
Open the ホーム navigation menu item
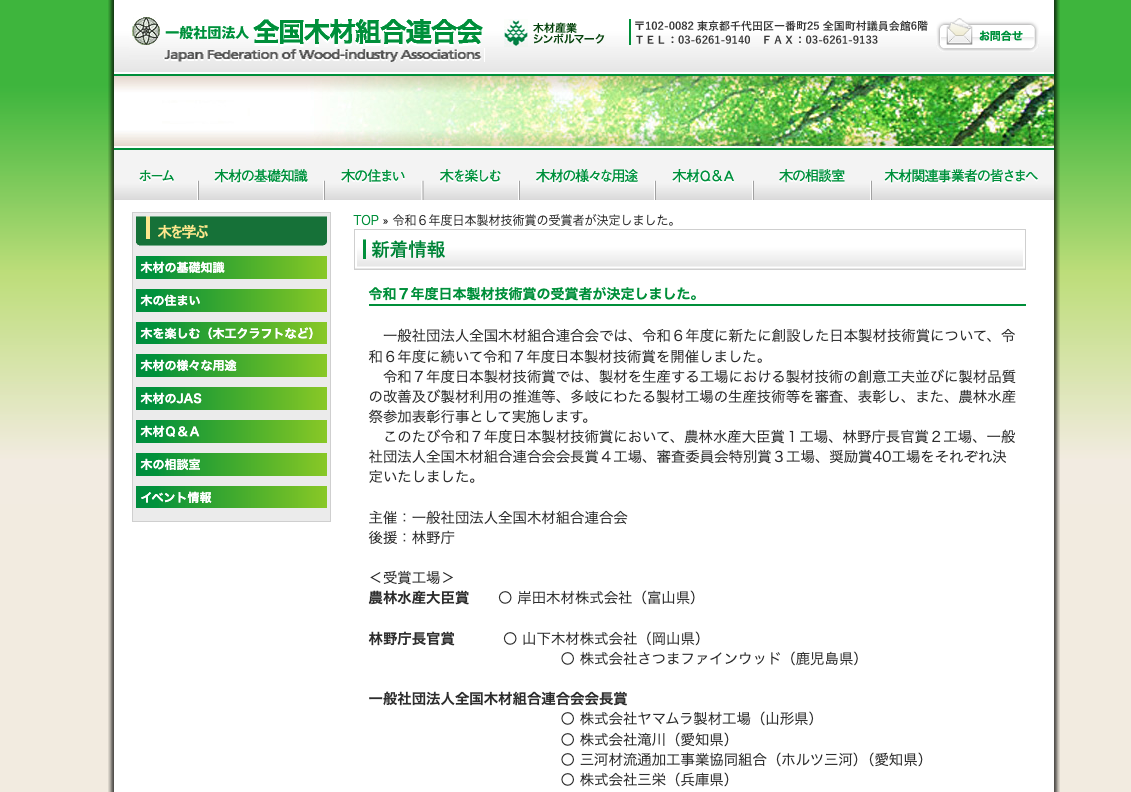[156, 176]
